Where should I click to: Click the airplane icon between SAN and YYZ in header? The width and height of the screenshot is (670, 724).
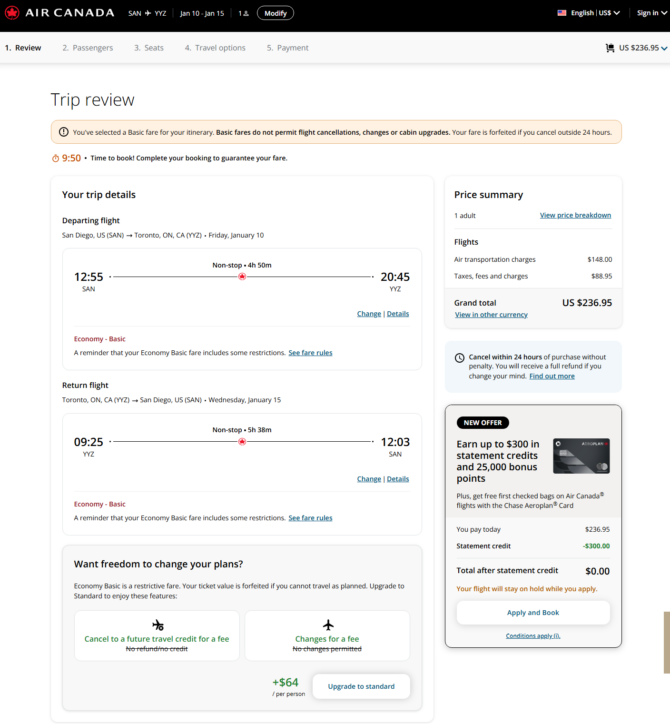pos(148,13)
